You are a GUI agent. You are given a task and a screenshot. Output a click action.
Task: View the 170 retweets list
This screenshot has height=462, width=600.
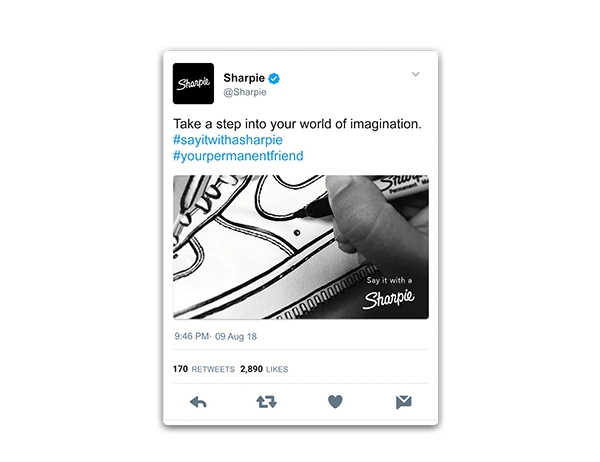tap(204, 369)
